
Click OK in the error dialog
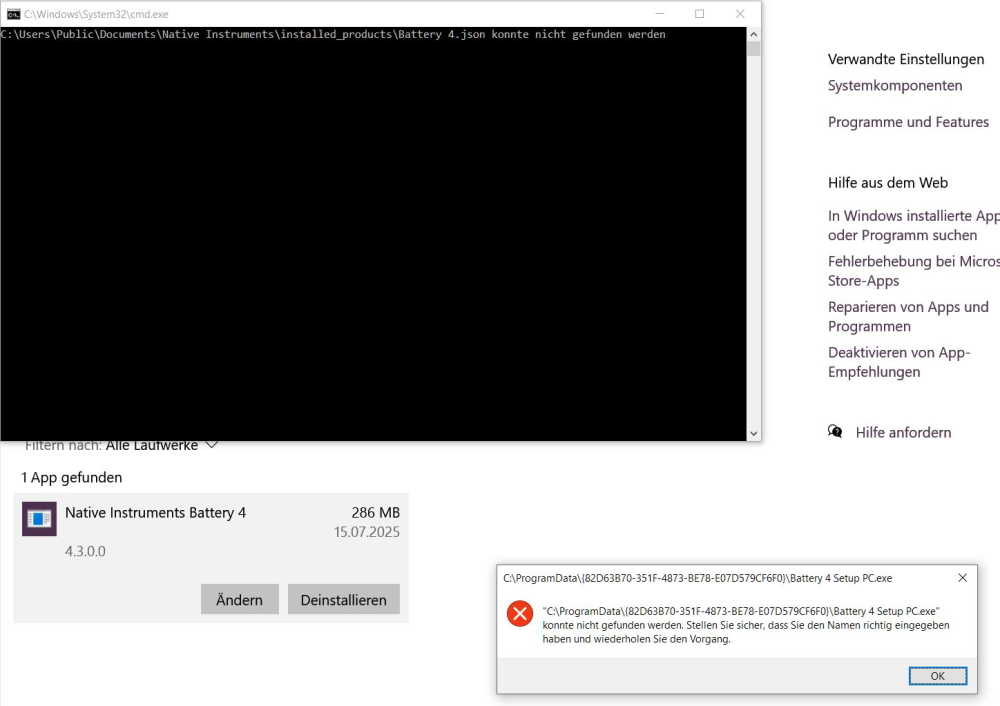pyautogui.click(x=938, y=676)
